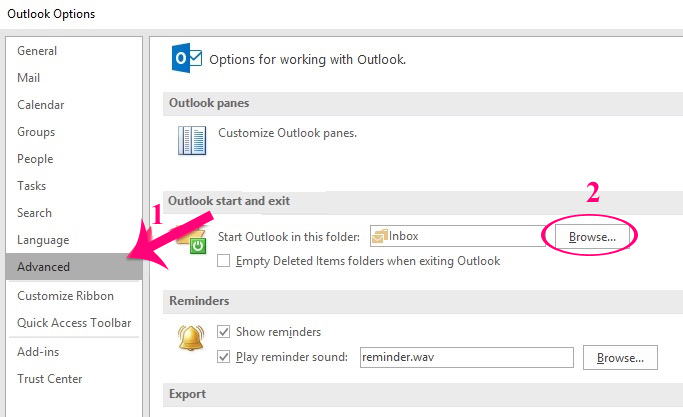Go to People options
683x417 pixels.
click(x=35, y=159)
